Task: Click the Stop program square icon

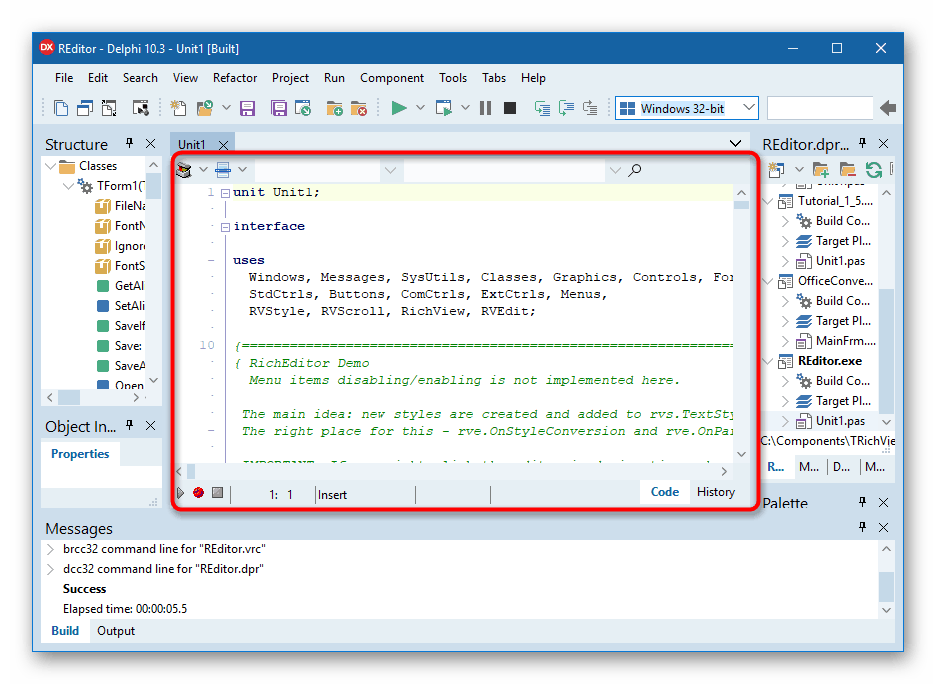Action: coord(510,108)
